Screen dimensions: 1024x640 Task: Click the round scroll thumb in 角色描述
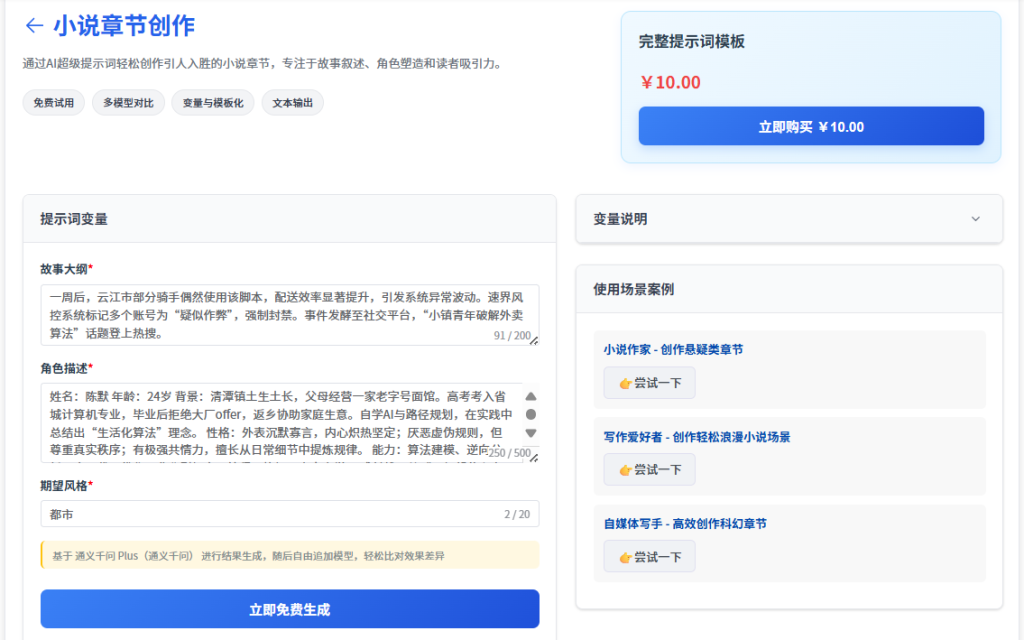531,414
